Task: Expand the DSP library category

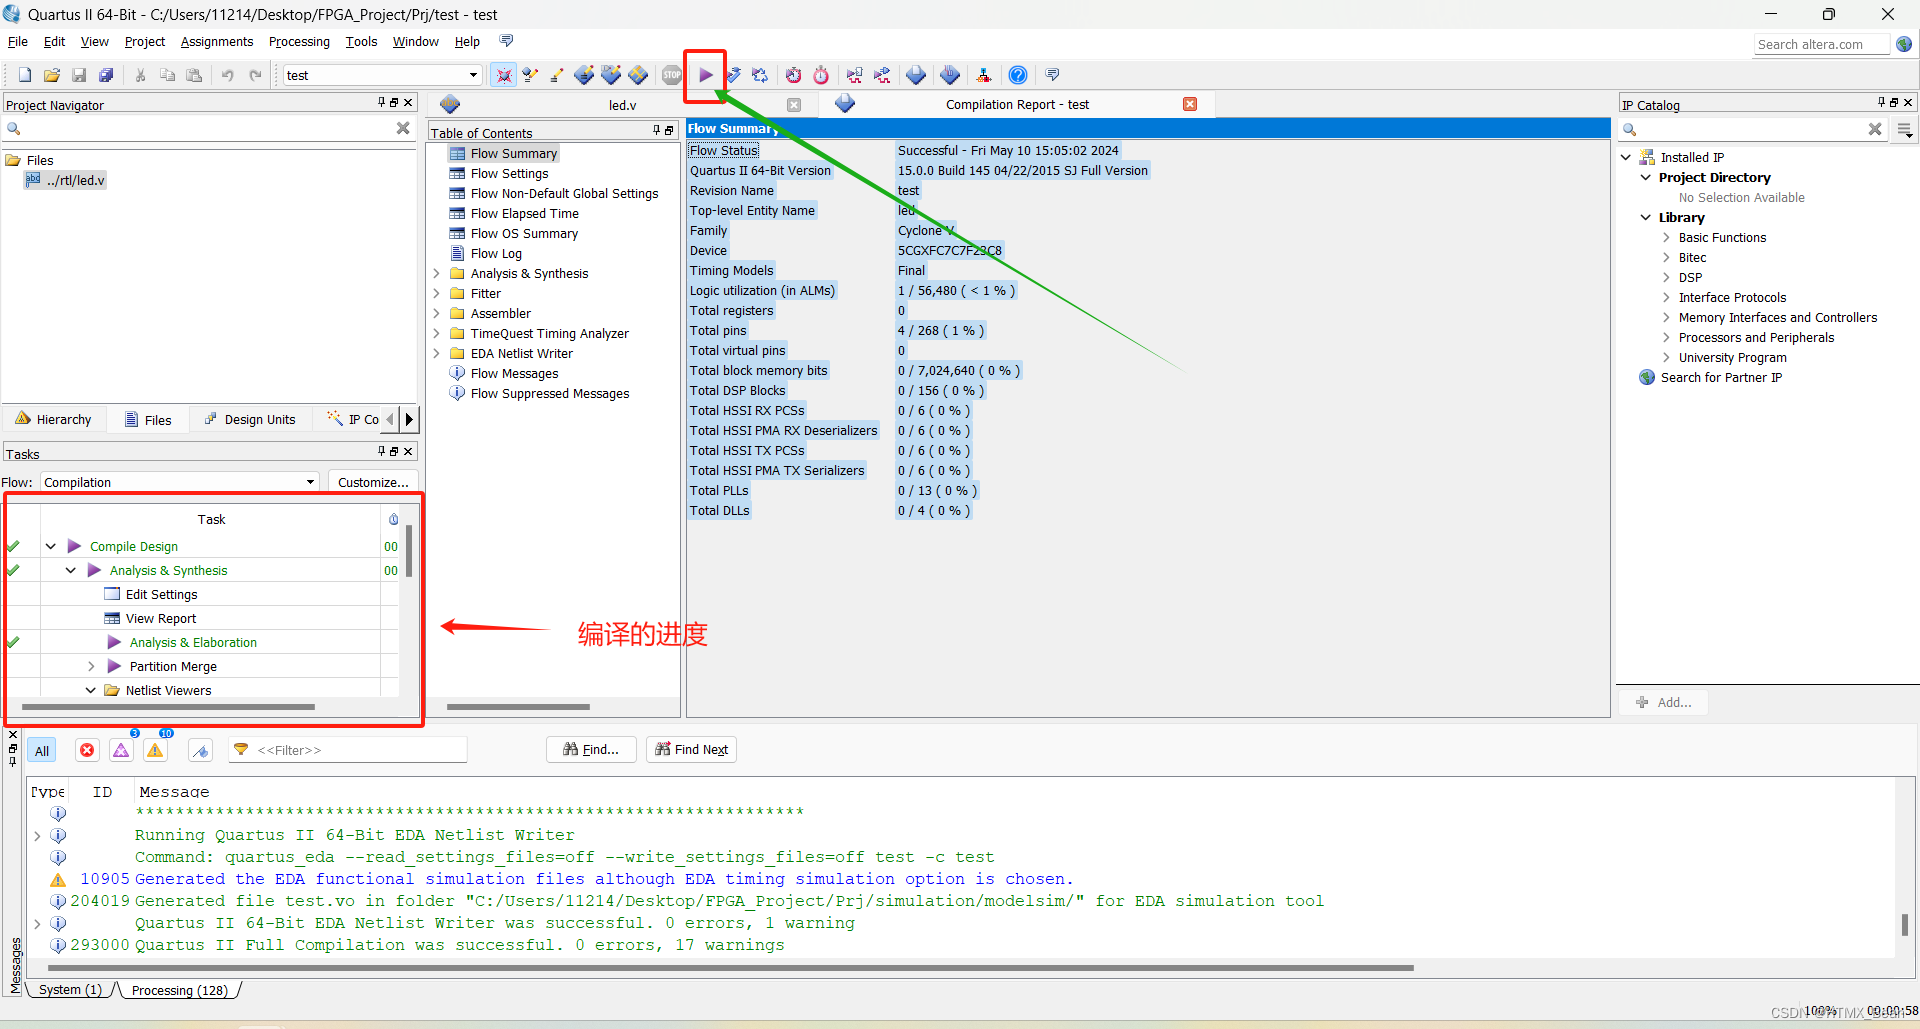Action: 1666,277
